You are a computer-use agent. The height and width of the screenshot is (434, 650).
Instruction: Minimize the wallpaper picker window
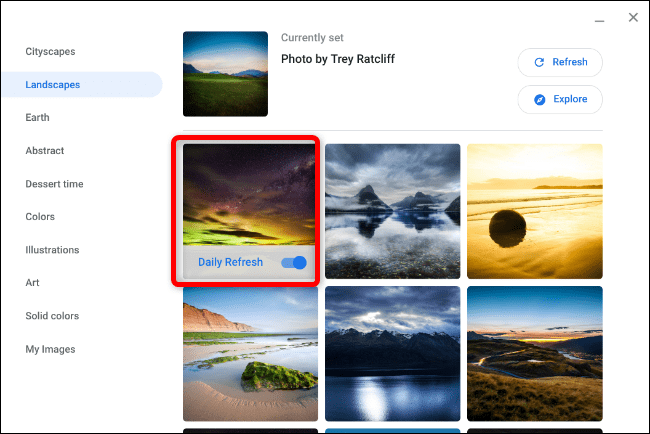(599, 21)
